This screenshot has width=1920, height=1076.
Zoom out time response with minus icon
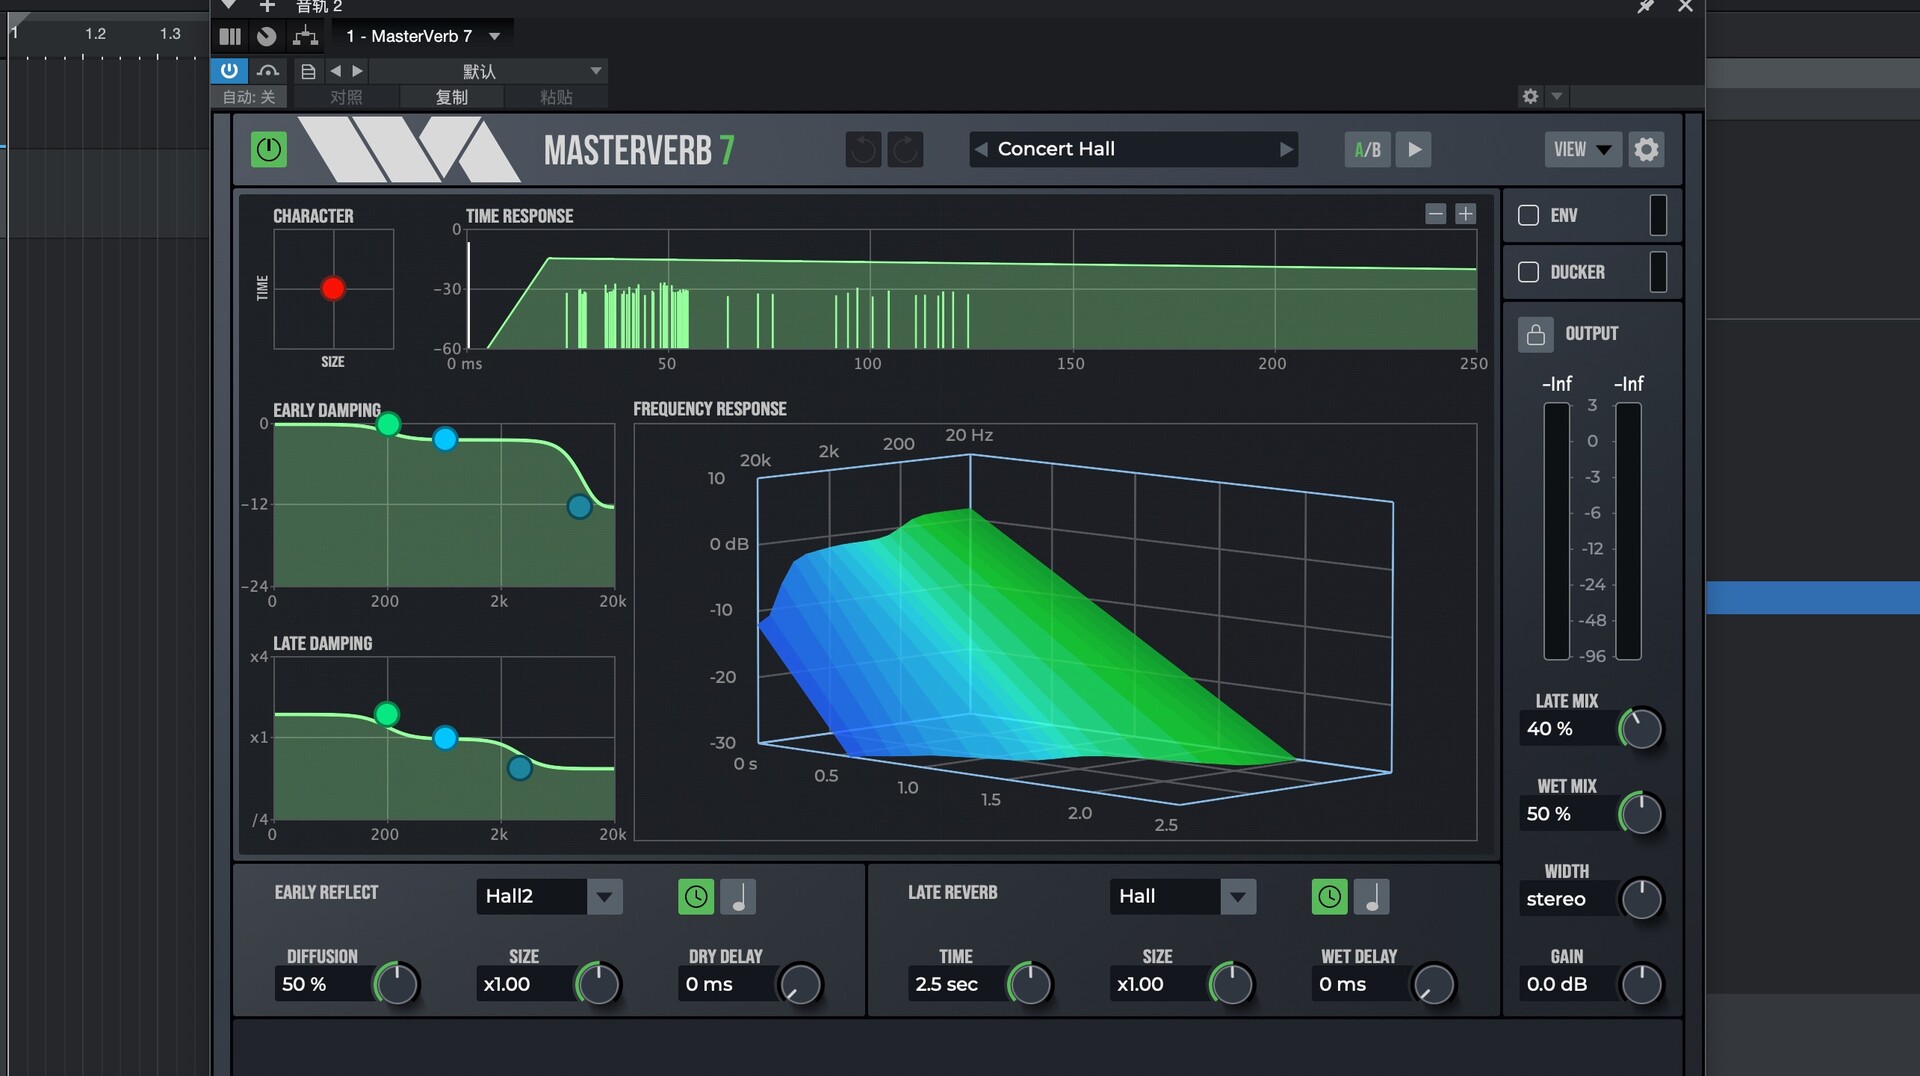1435,214
